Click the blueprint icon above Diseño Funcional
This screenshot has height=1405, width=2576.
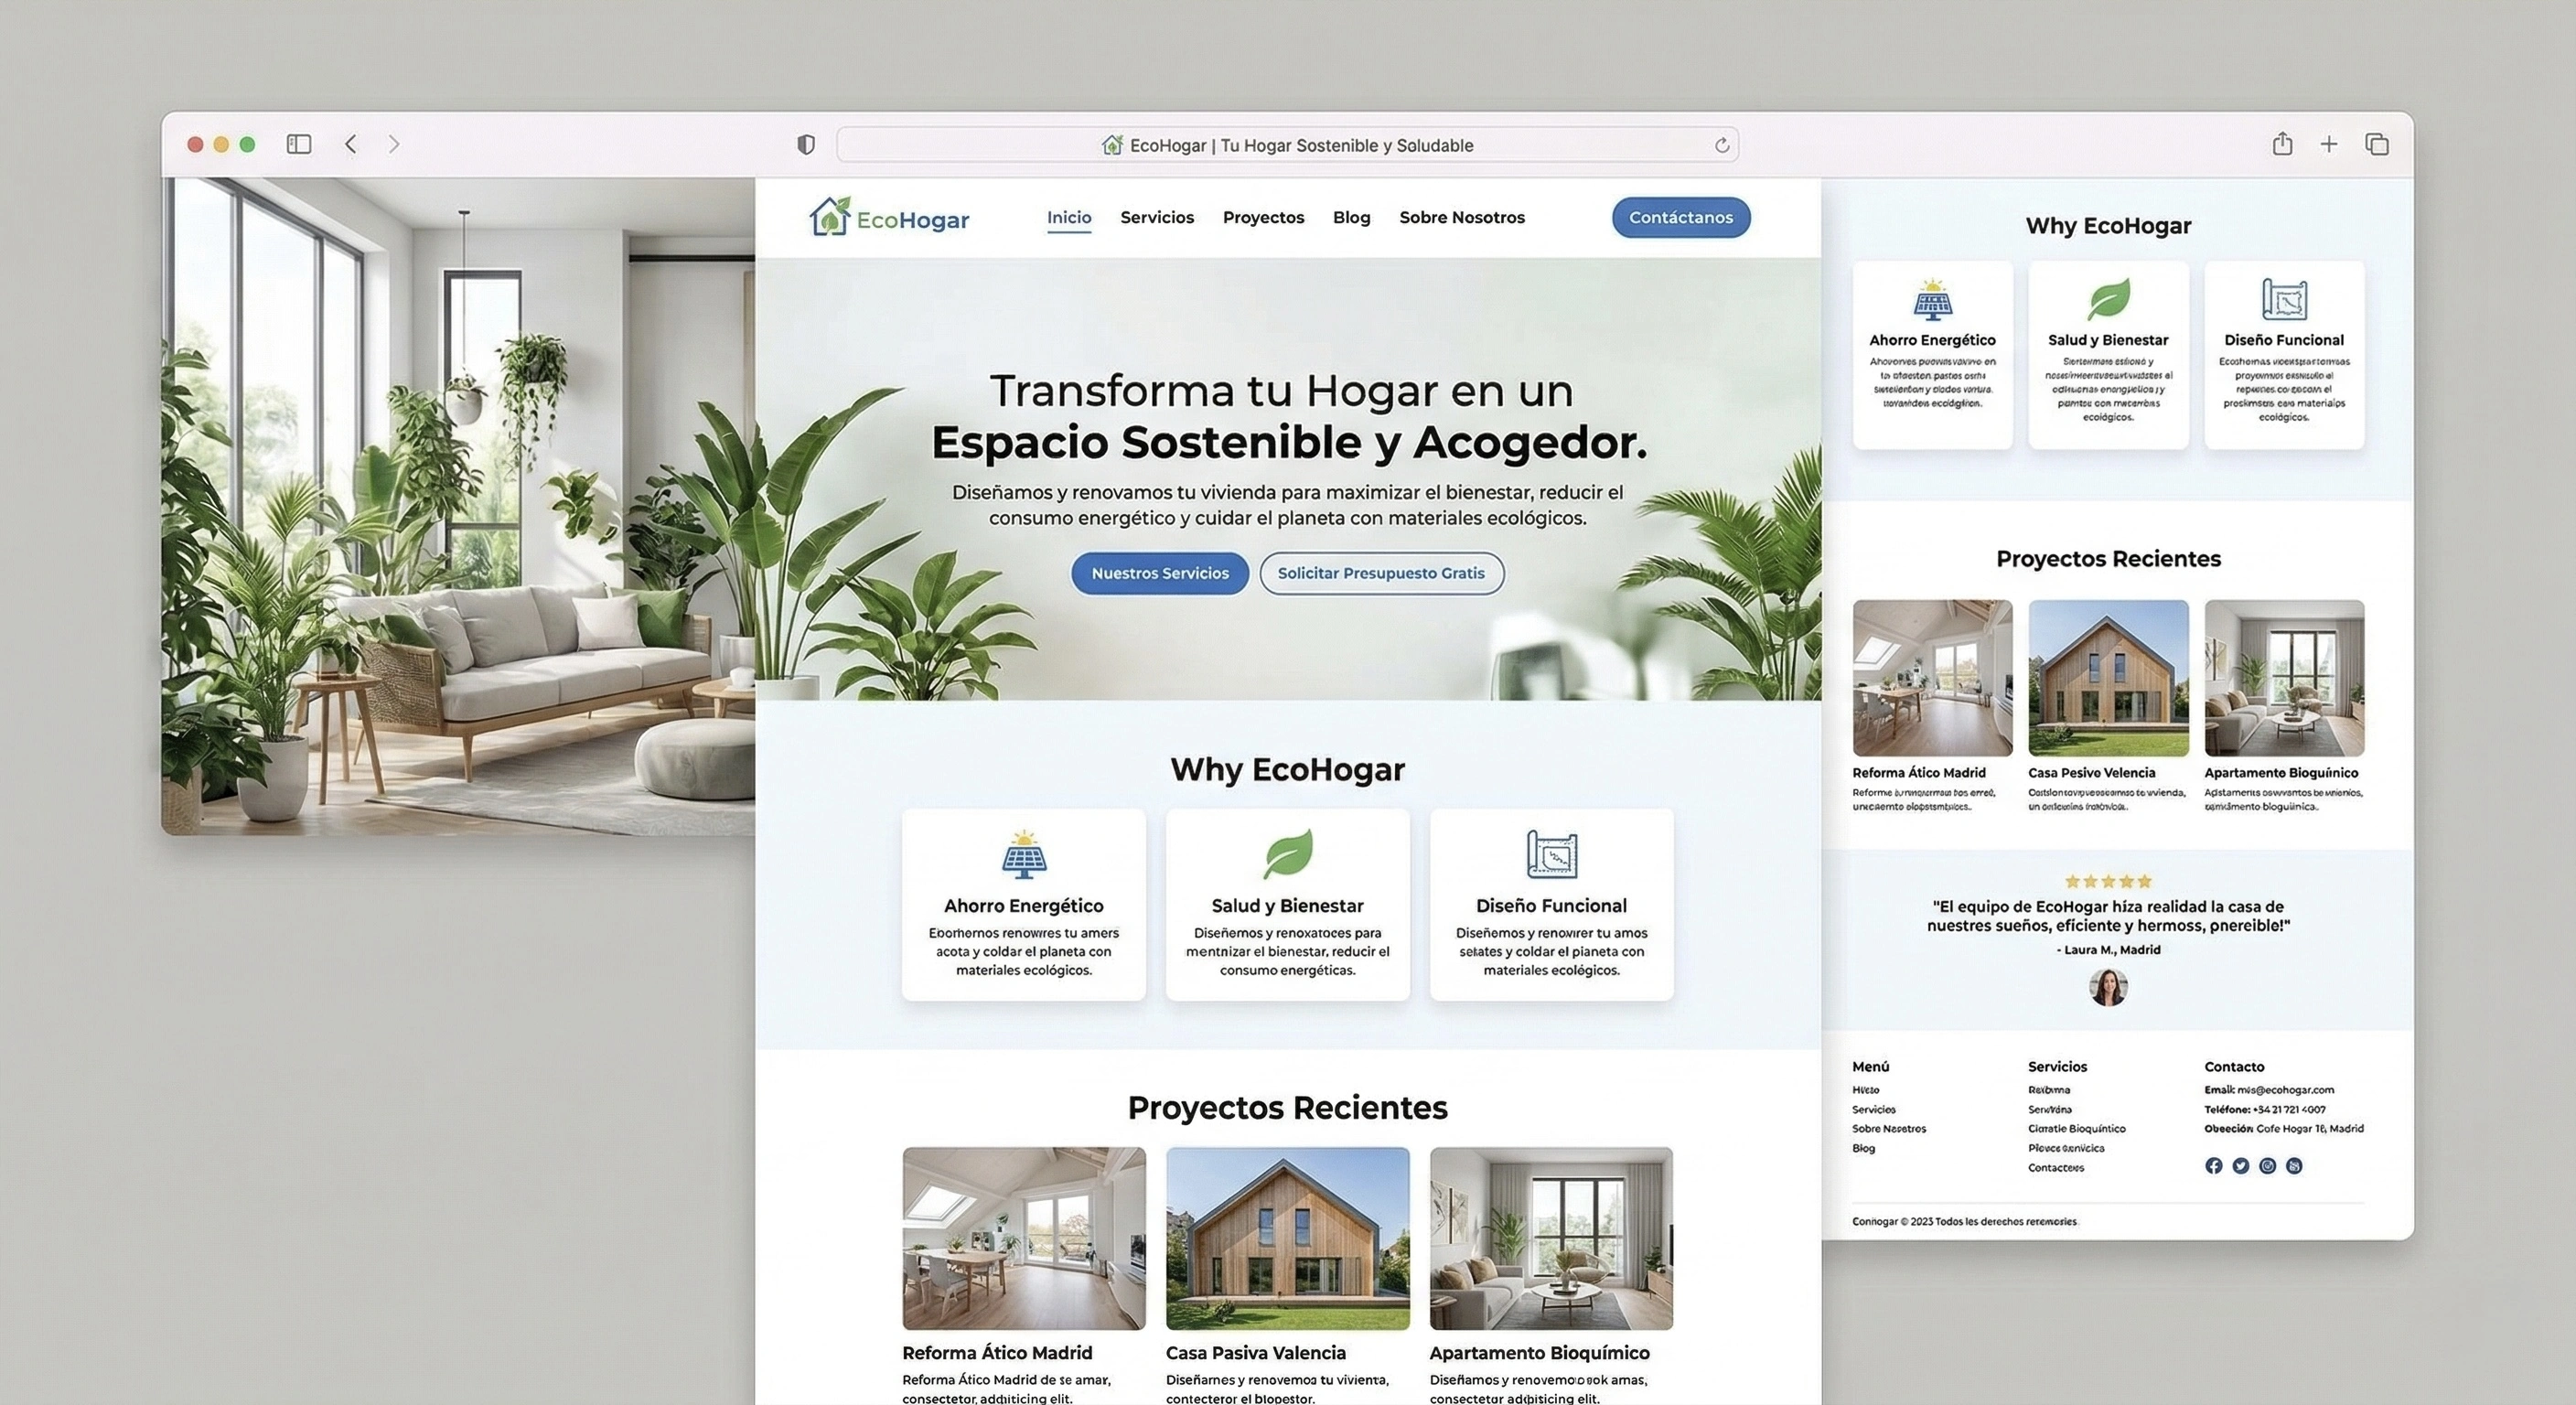pos(1551,853)
